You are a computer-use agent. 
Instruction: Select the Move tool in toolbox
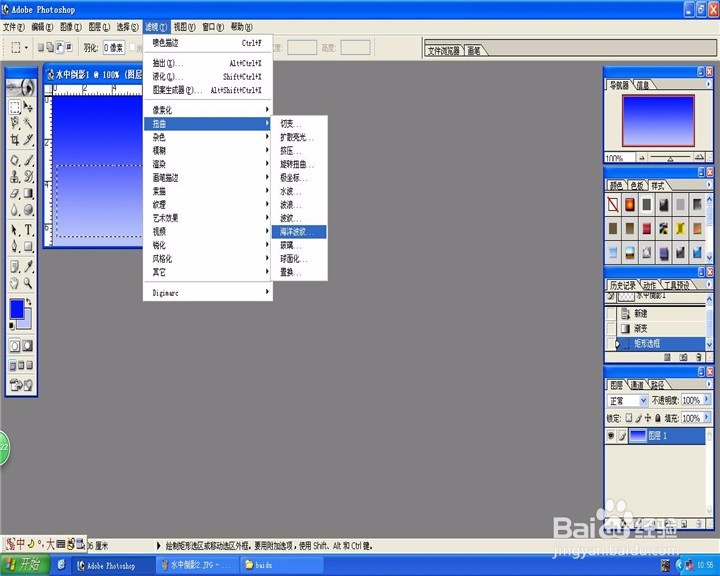click(28, 107)
